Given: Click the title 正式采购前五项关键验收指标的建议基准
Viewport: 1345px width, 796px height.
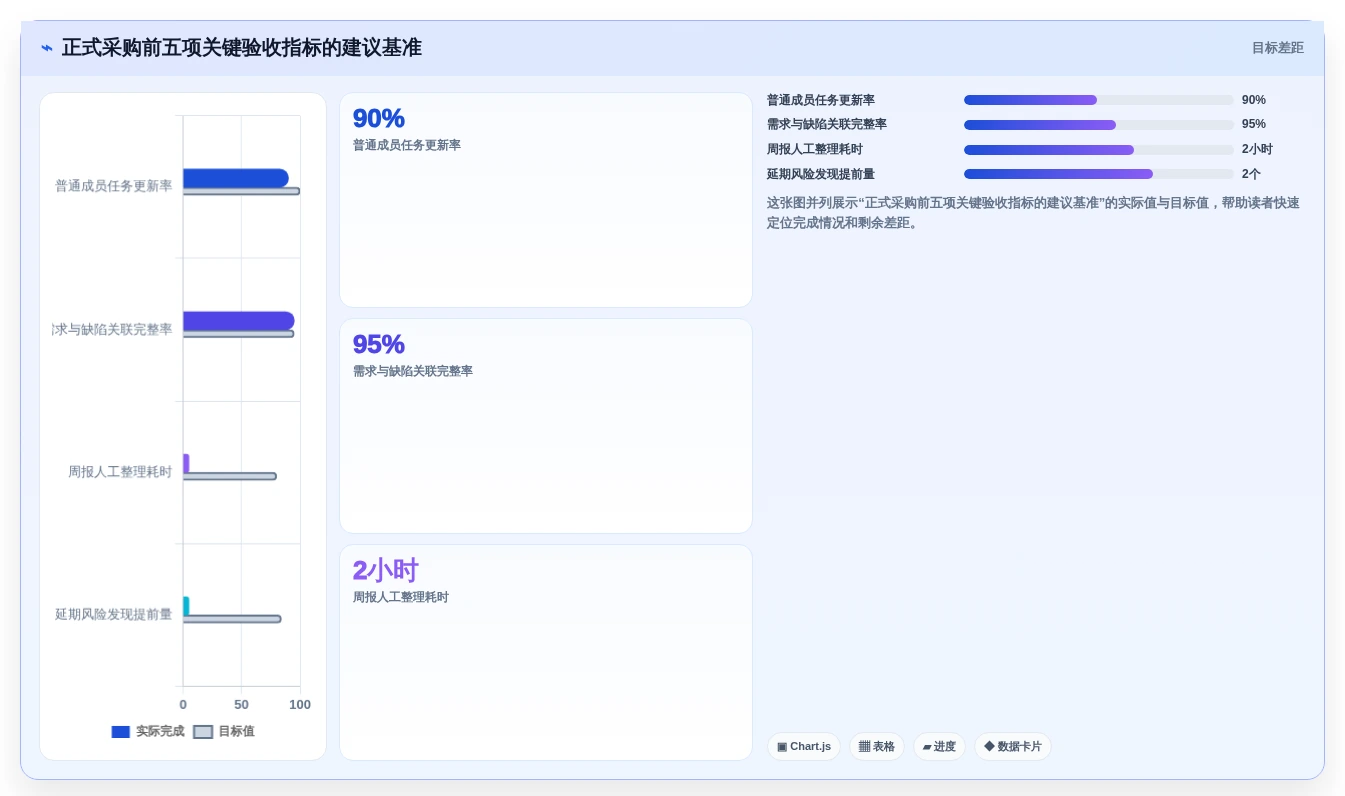Looking at the screenshot, I should point(242,48).
